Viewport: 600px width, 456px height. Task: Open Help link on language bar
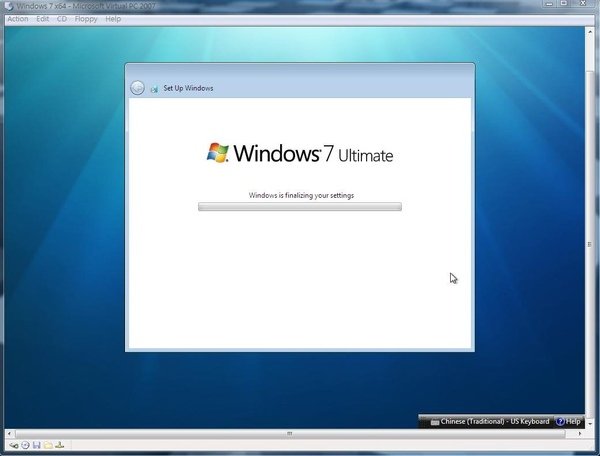(x=573, y=422)
